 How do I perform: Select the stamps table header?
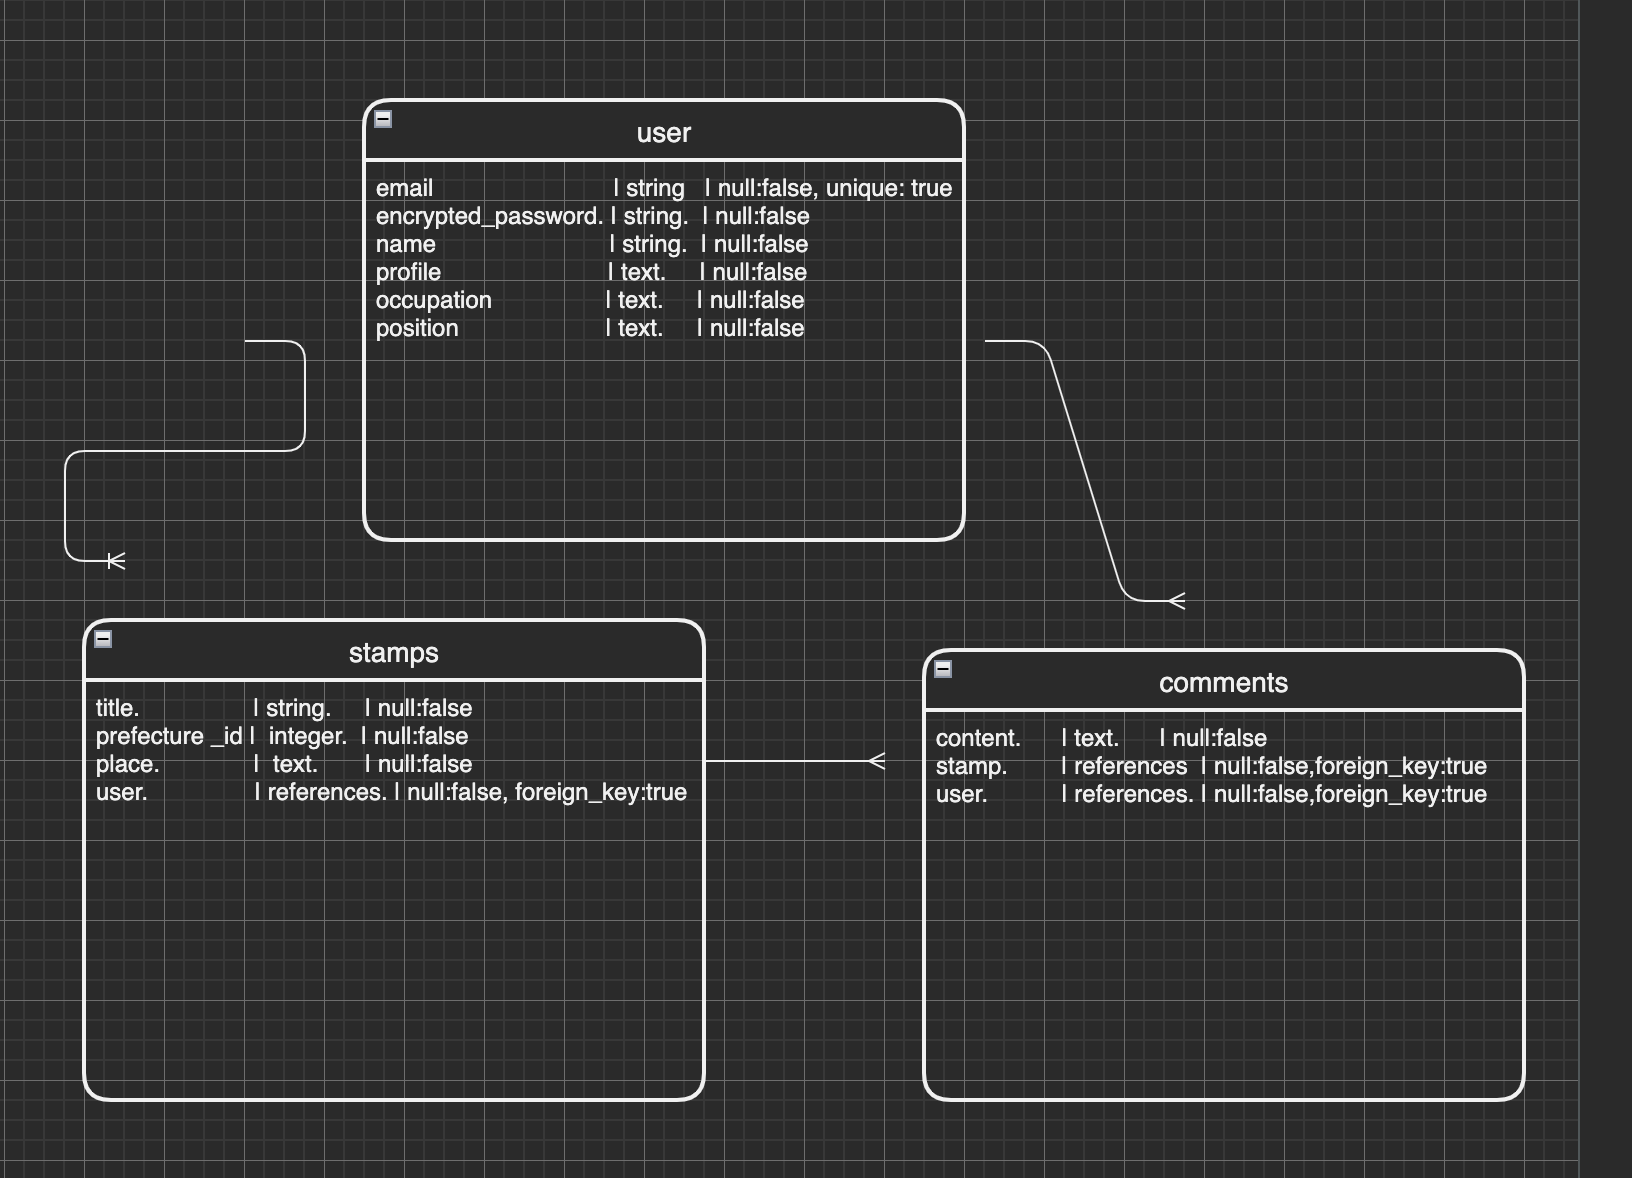tap(393, 652)
